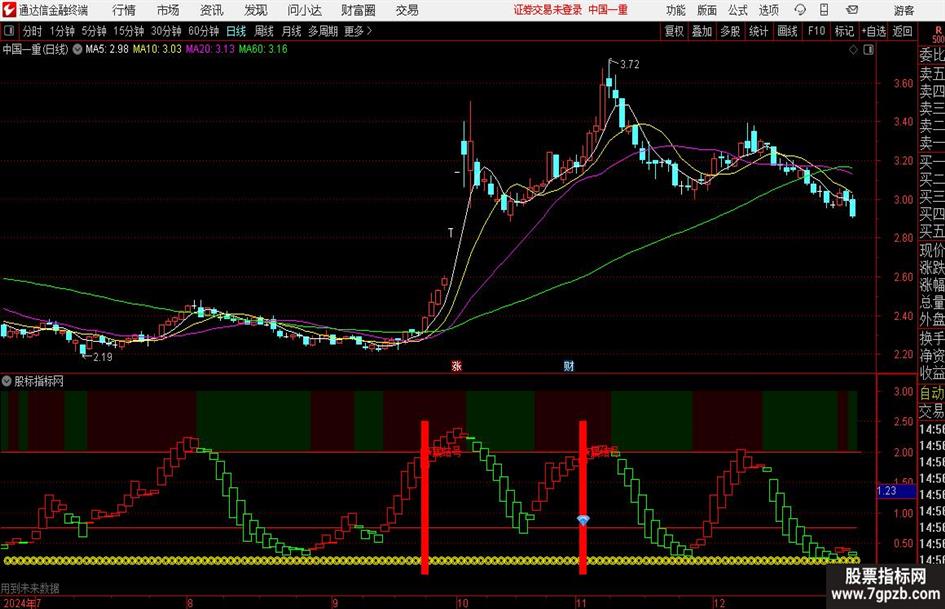
Task: Click the 中国一重(日线) chart title
Action: [x=35, y=49]
